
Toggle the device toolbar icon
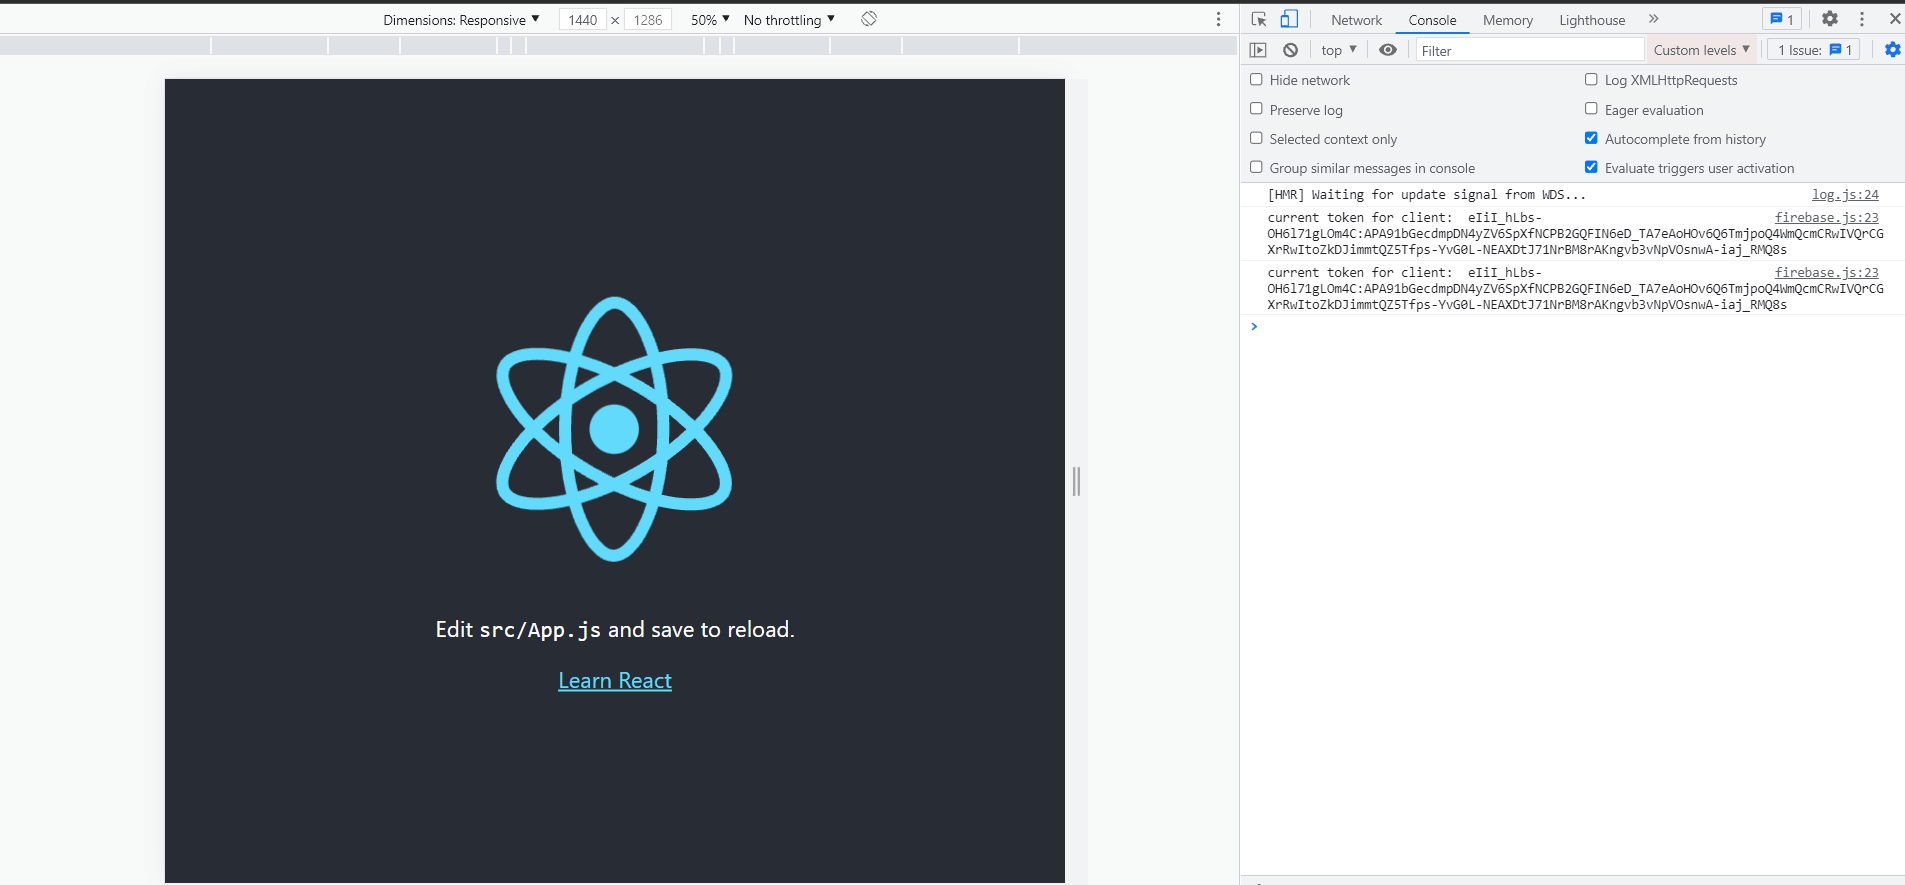click(1289, 19)
